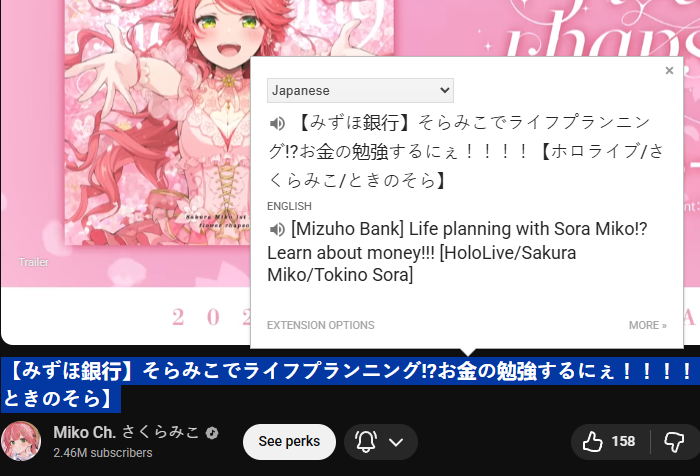Play audio of the English translation
The width and height of the screenshot is (700, 476).
click(x=277, y=230)
